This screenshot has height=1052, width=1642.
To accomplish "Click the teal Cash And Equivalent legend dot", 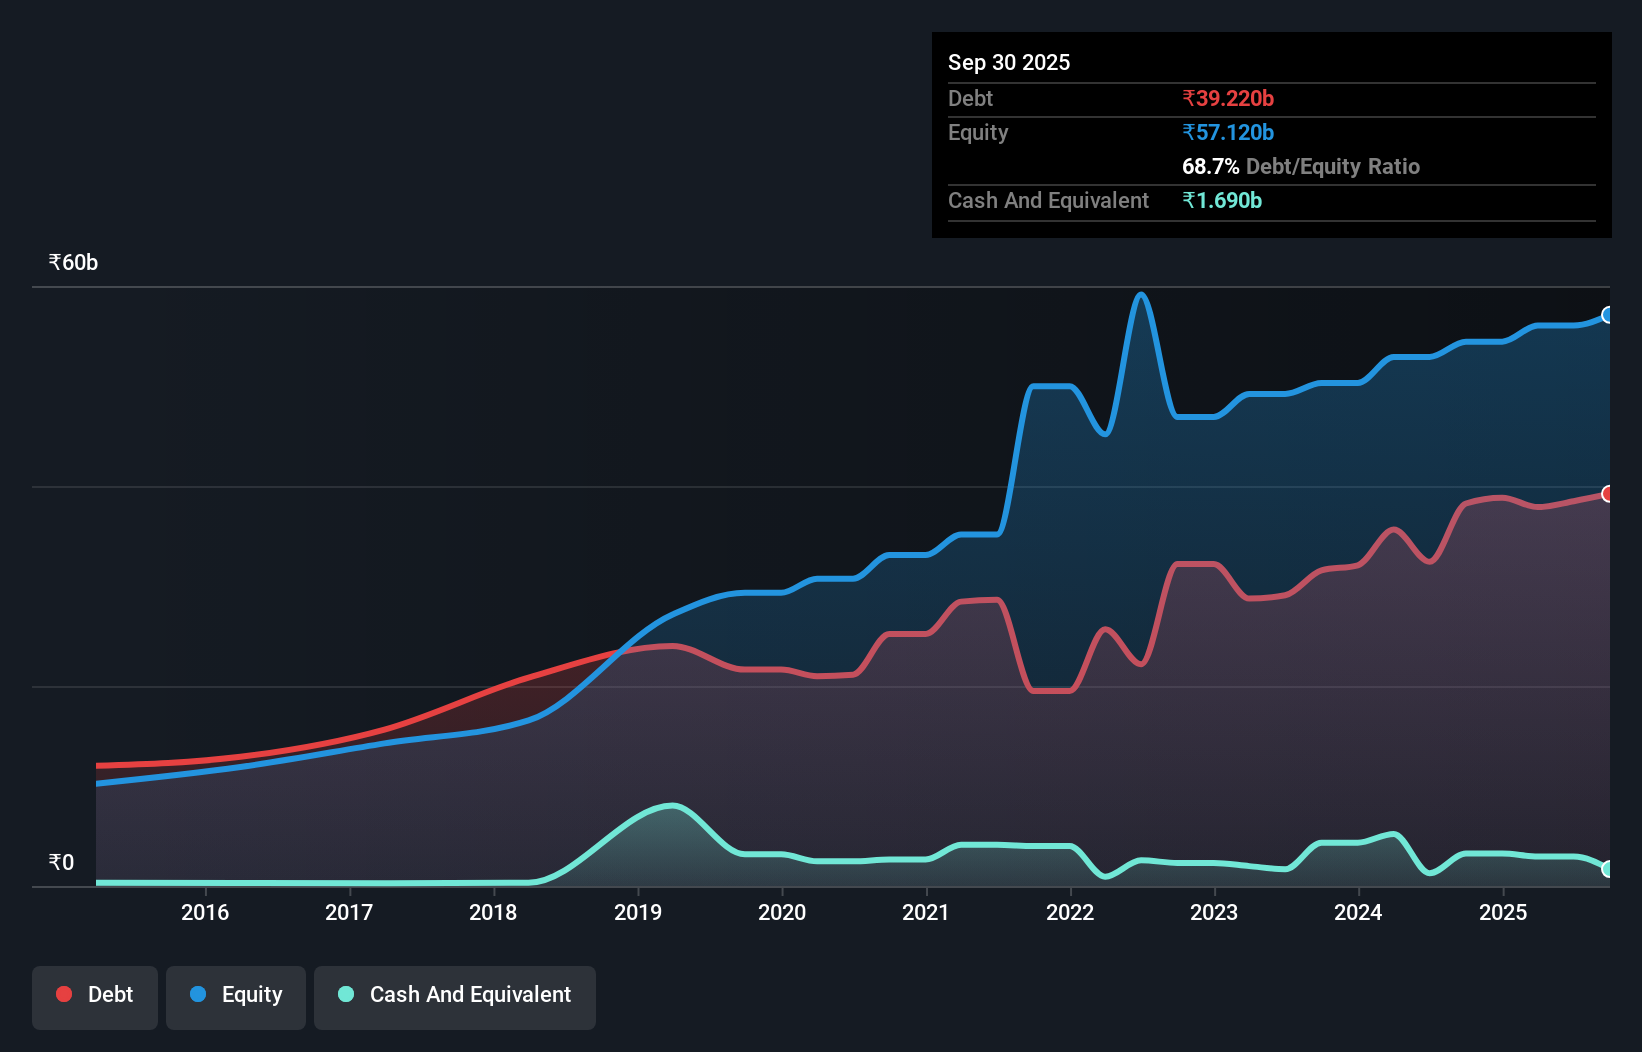I will [345, 994].
